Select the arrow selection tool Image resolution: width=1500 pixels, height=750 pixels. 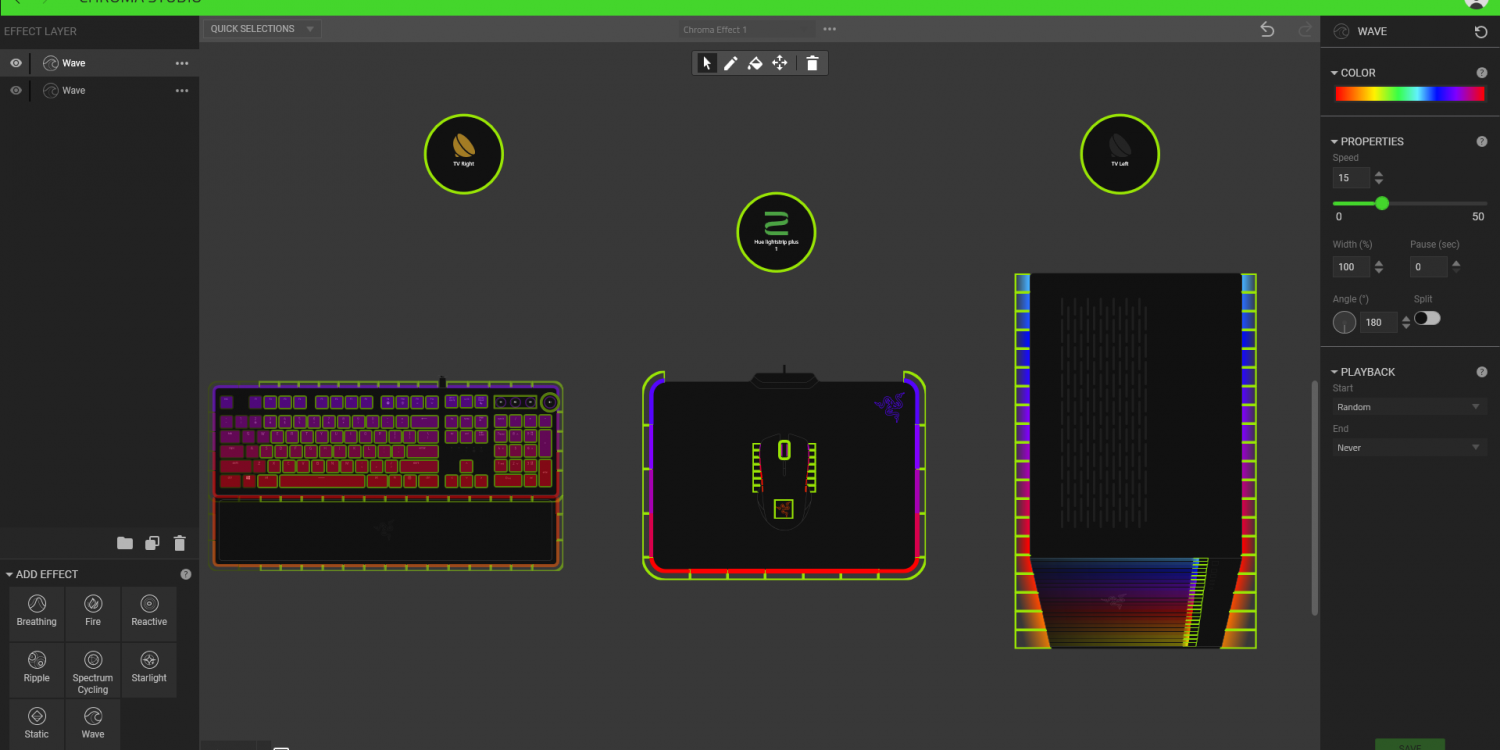click(x=707, y=63)
